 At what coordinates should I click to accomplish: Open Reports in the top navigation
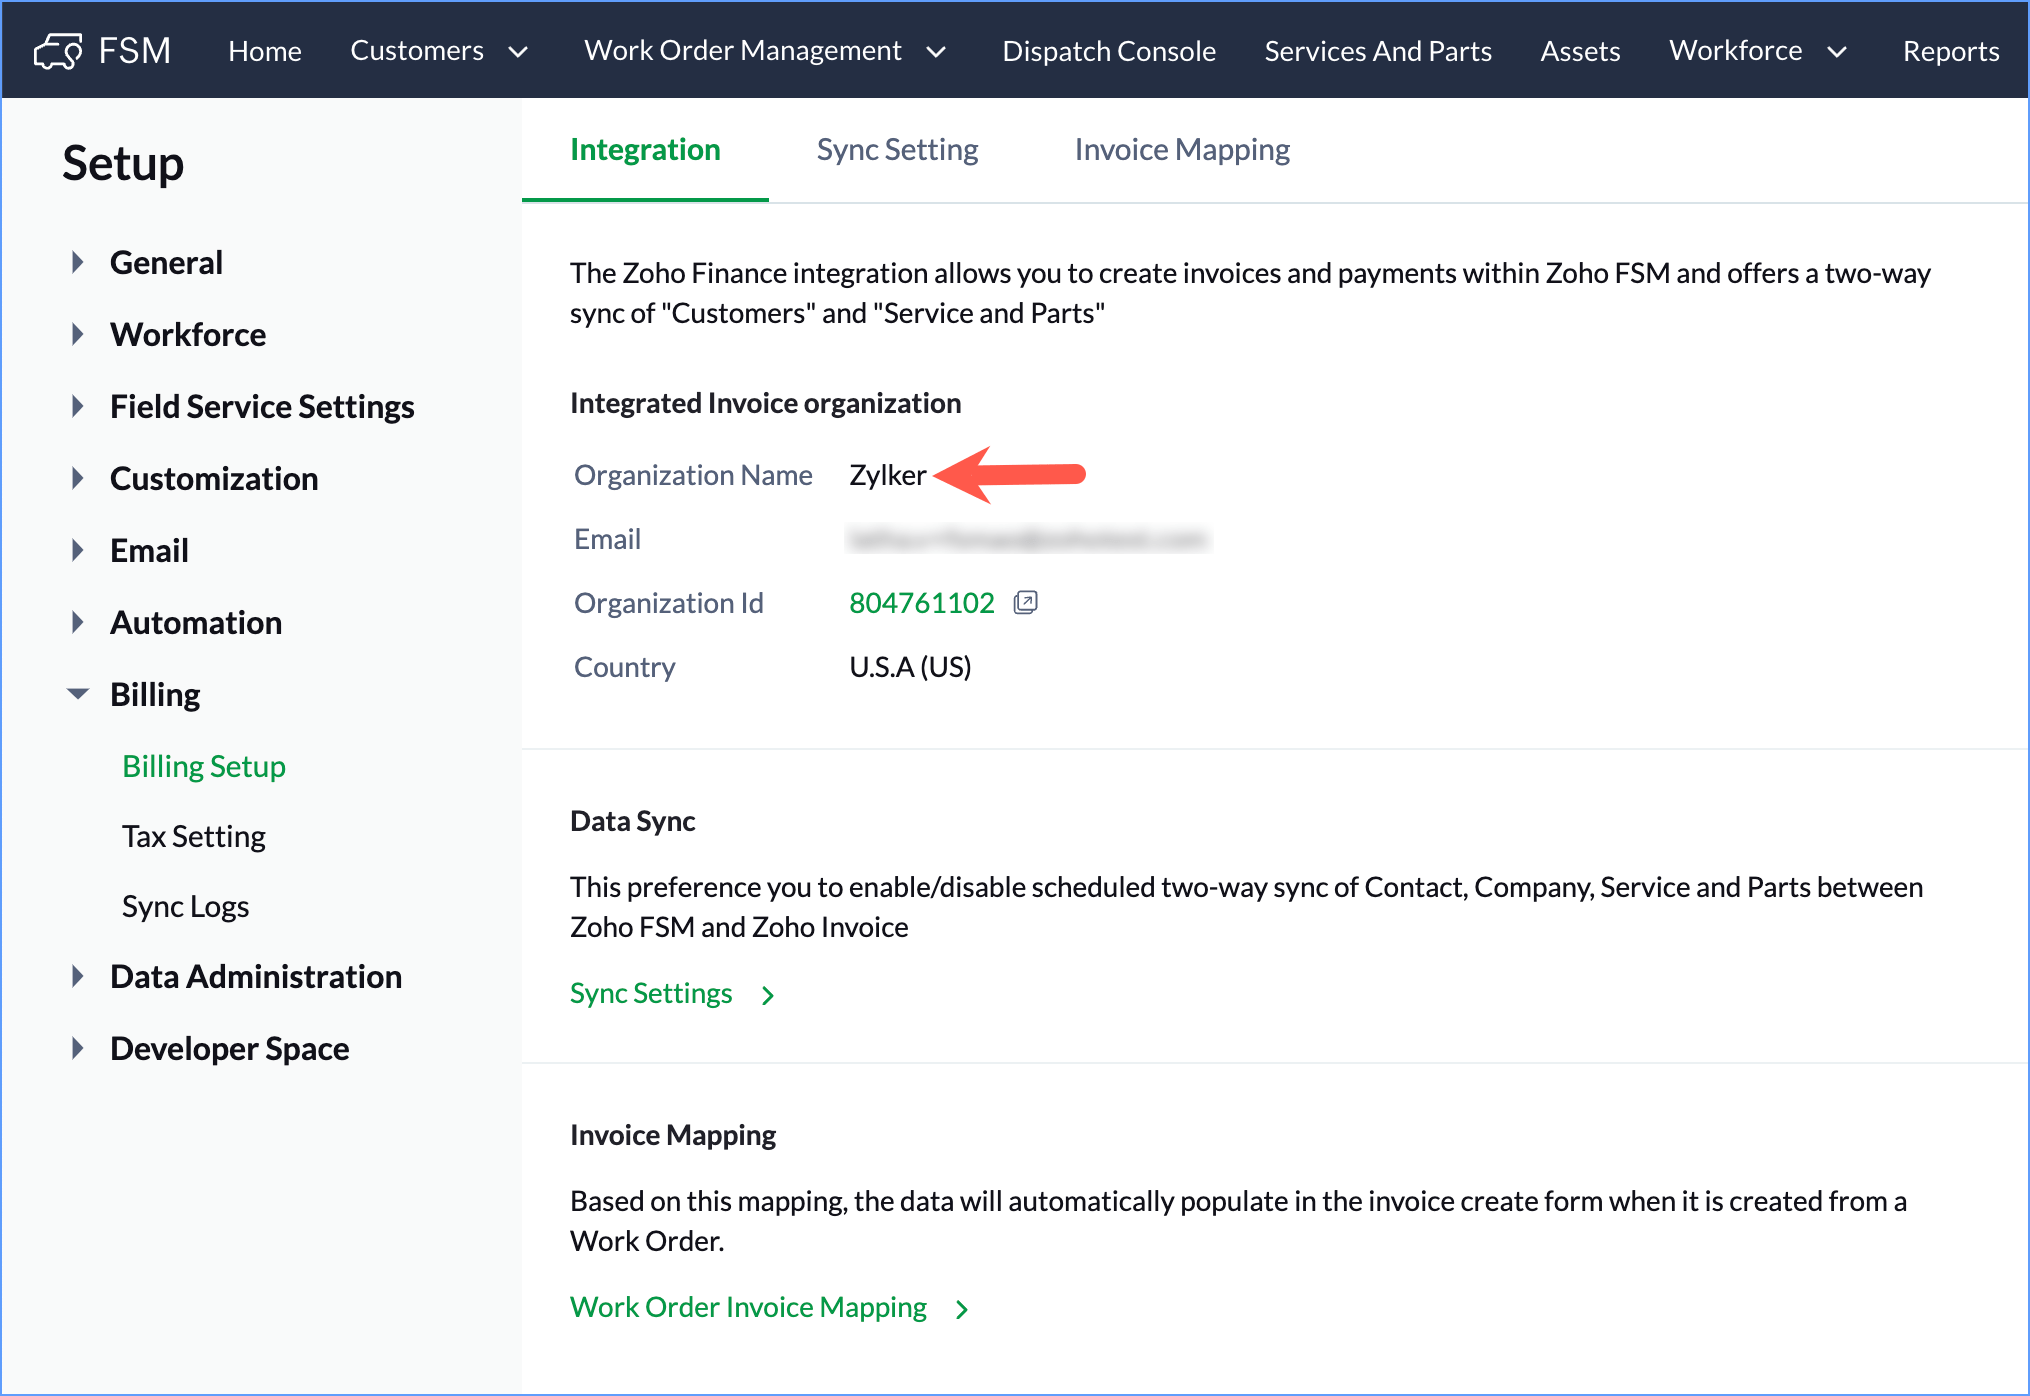1951,51
